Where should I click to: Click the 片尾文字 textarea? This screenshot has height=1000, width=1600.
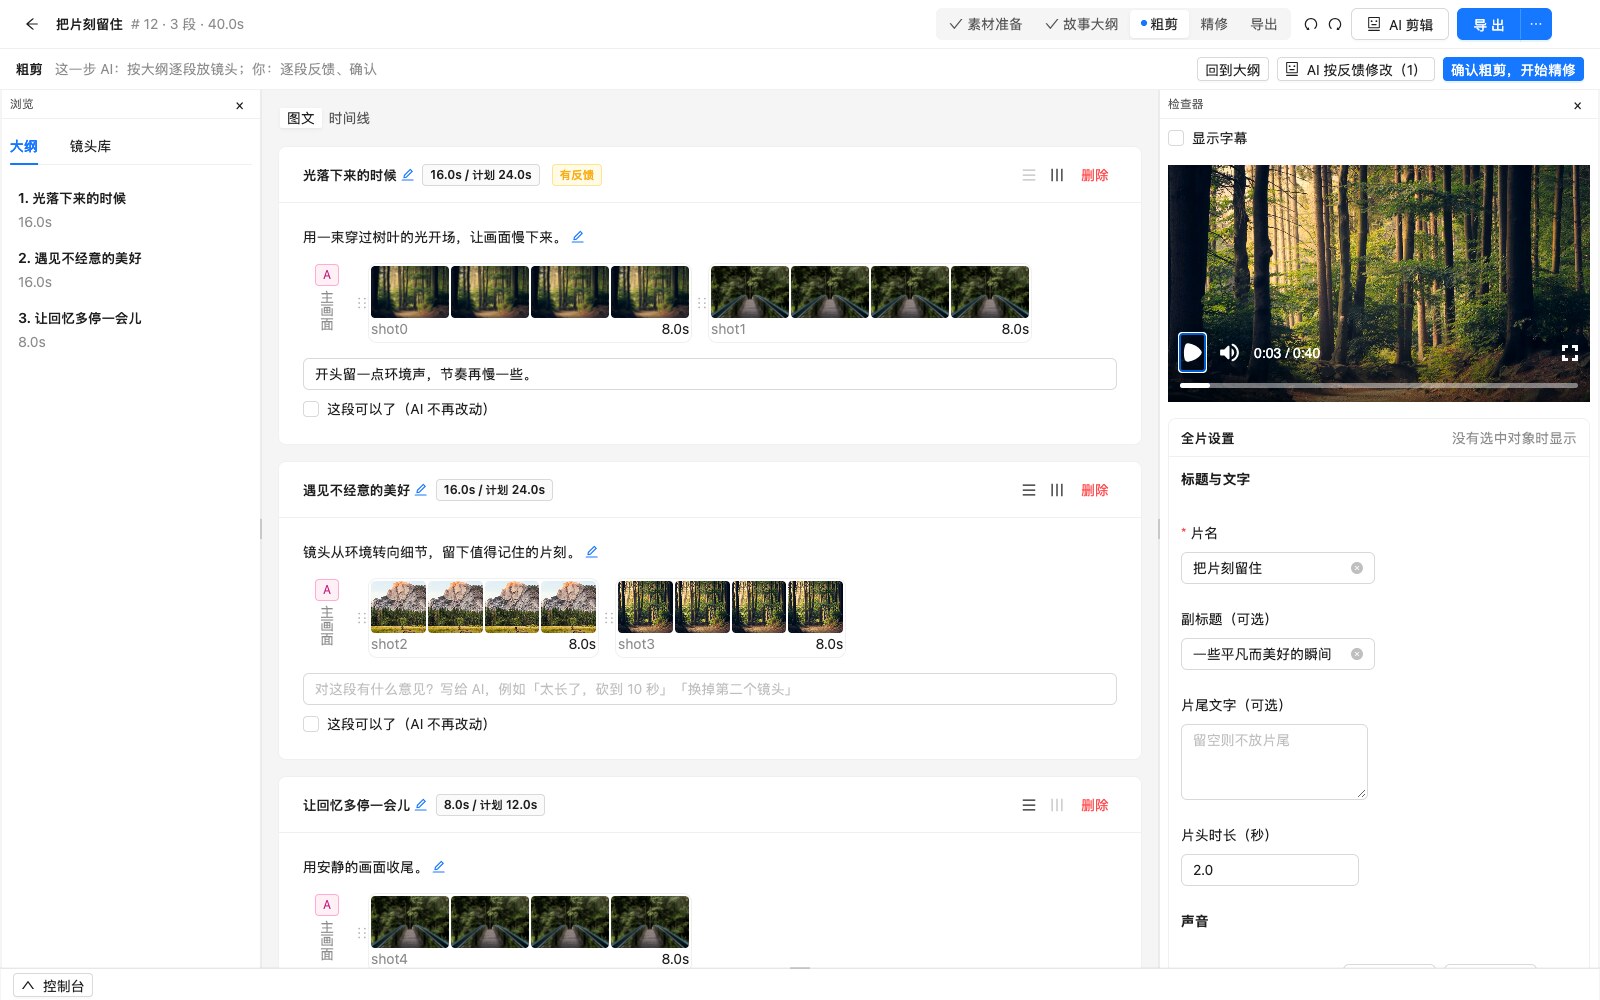(1274, 762)
